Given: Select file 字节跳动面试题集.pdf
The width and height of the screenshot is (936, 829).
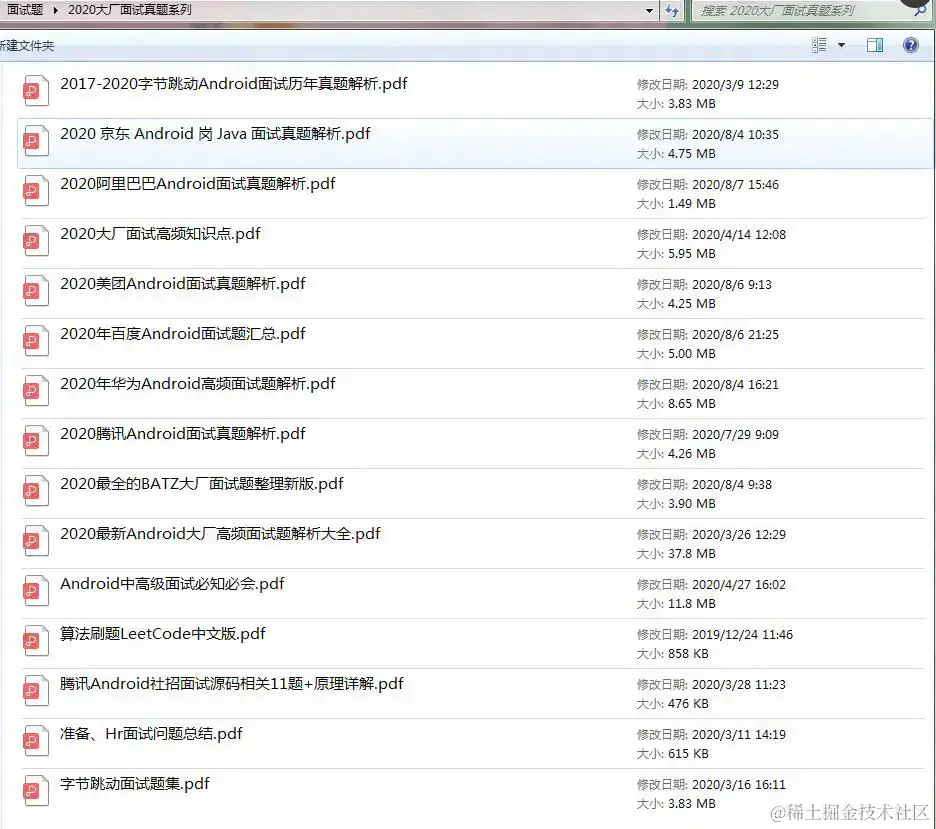Looking at the screenshot, I should pyautogui.click(x=135, y=784).
